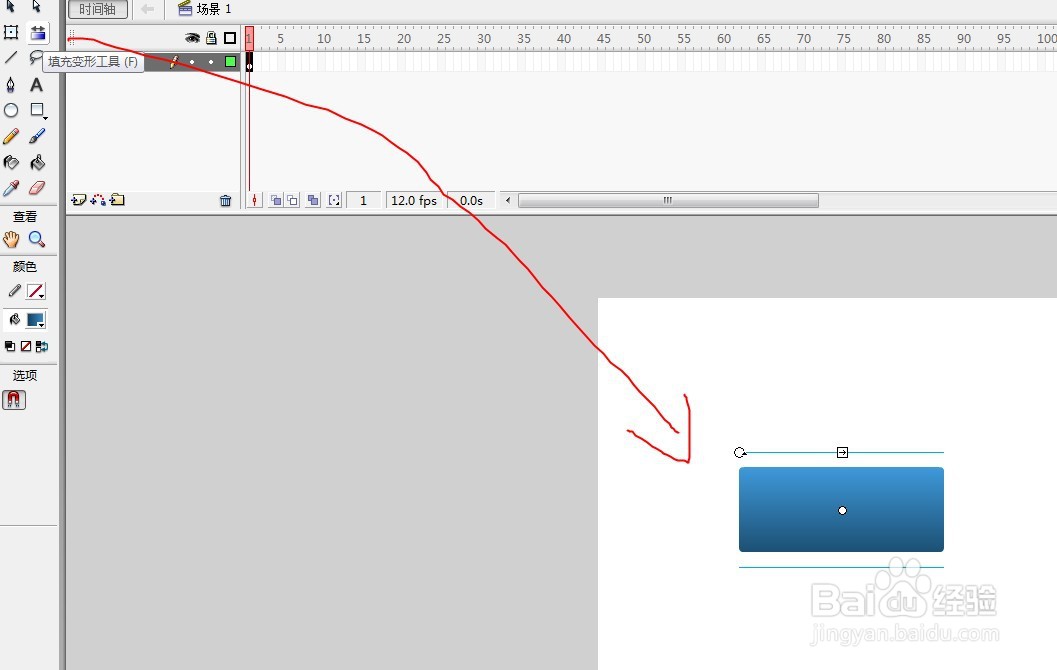Select the Free Transform tool
The image size is (1057, 670).
[x=11, y=32]
